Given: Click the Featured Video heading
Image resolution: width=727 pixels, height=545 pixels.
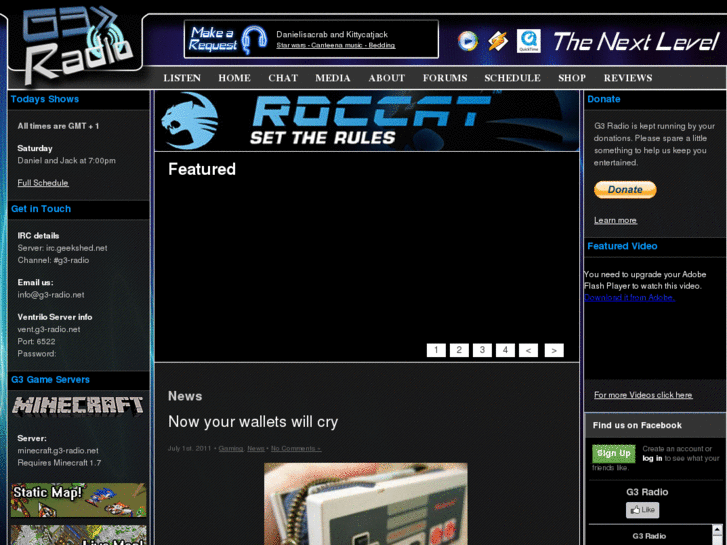Looking at the screenshot, I should tap(622, 246).
